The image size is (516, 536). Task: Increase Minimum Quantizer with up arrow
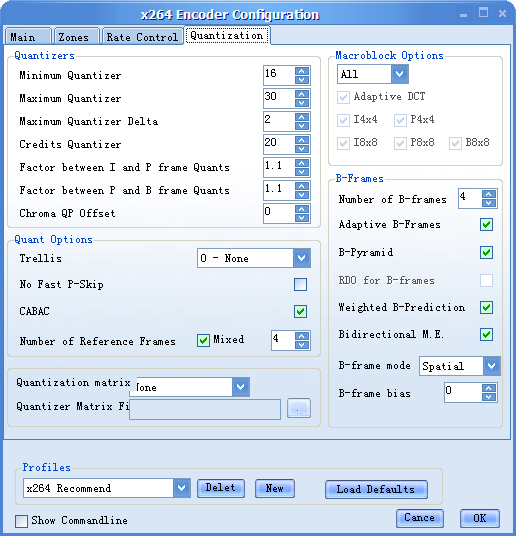[x=302, y=71]
